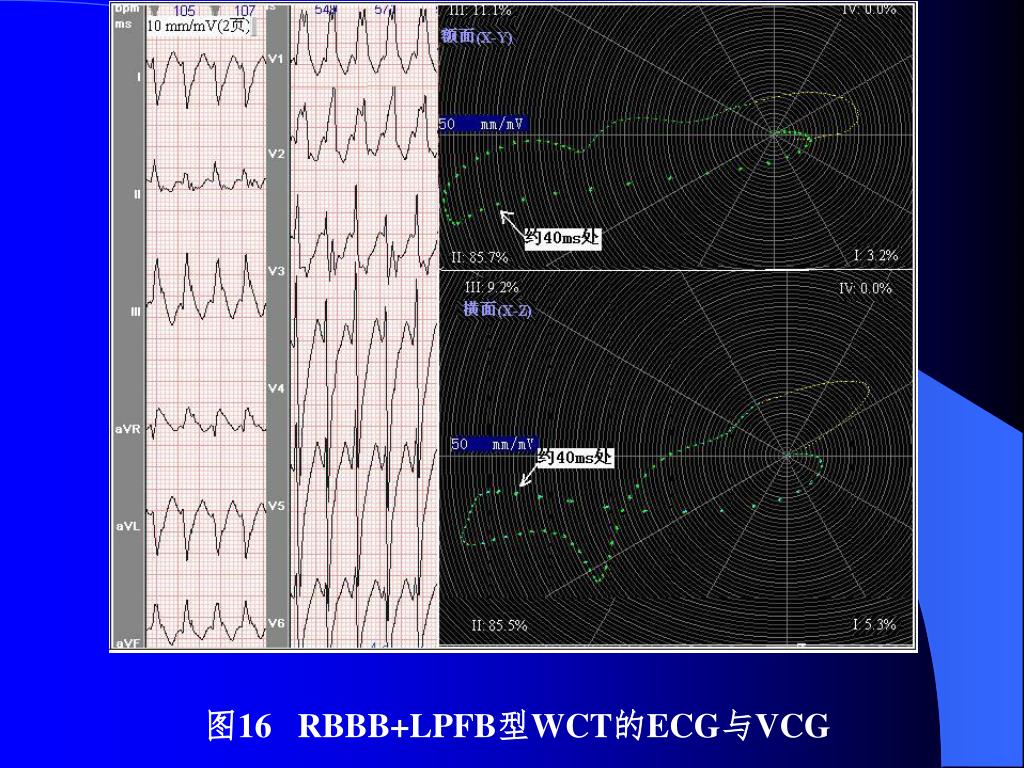Click the 'II: 85.5%' quadrant value

click(499, 625)
